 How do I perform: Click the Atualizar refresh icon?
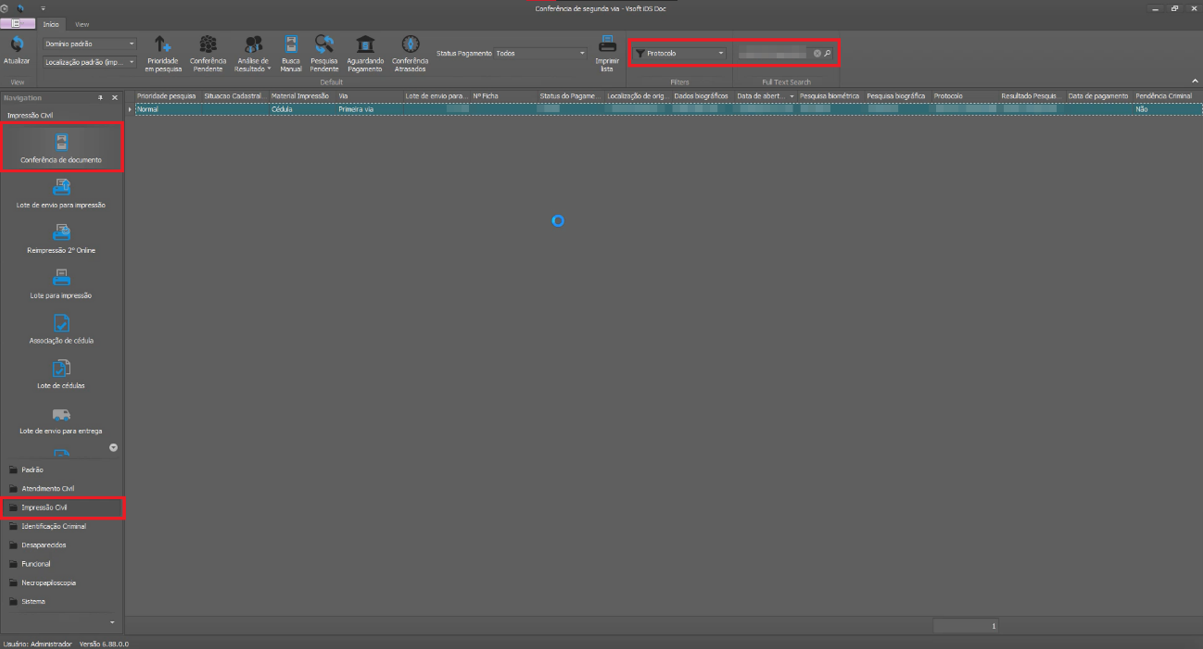click(x=16, y=45)
